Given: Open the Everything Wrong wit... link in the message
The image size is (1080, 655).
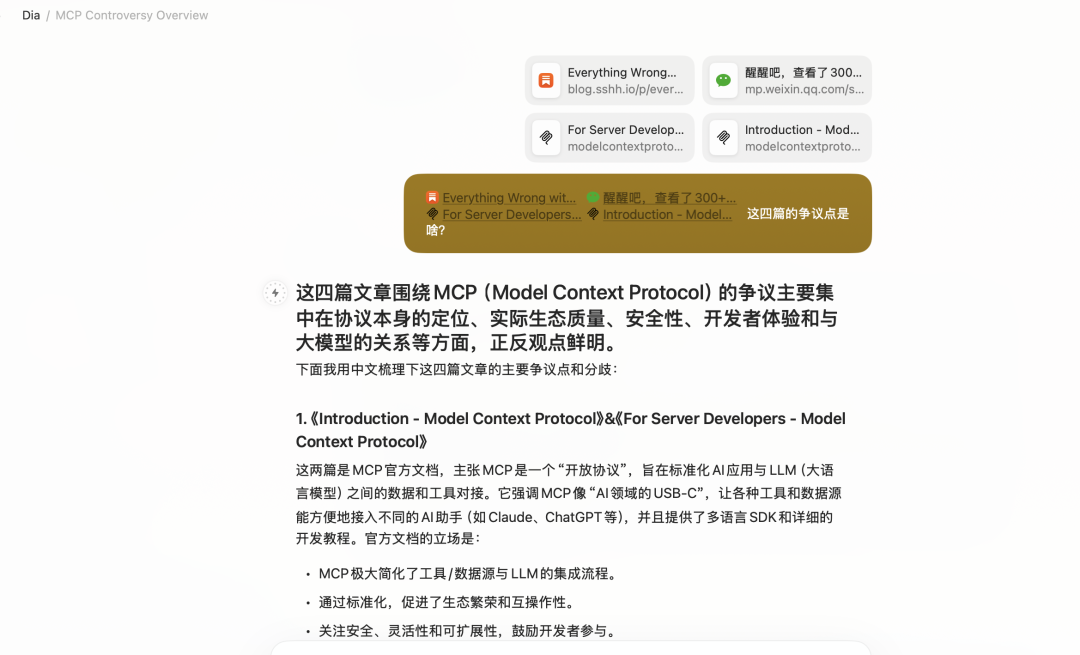Looking at the screenshot, I should tap(509, 198).
